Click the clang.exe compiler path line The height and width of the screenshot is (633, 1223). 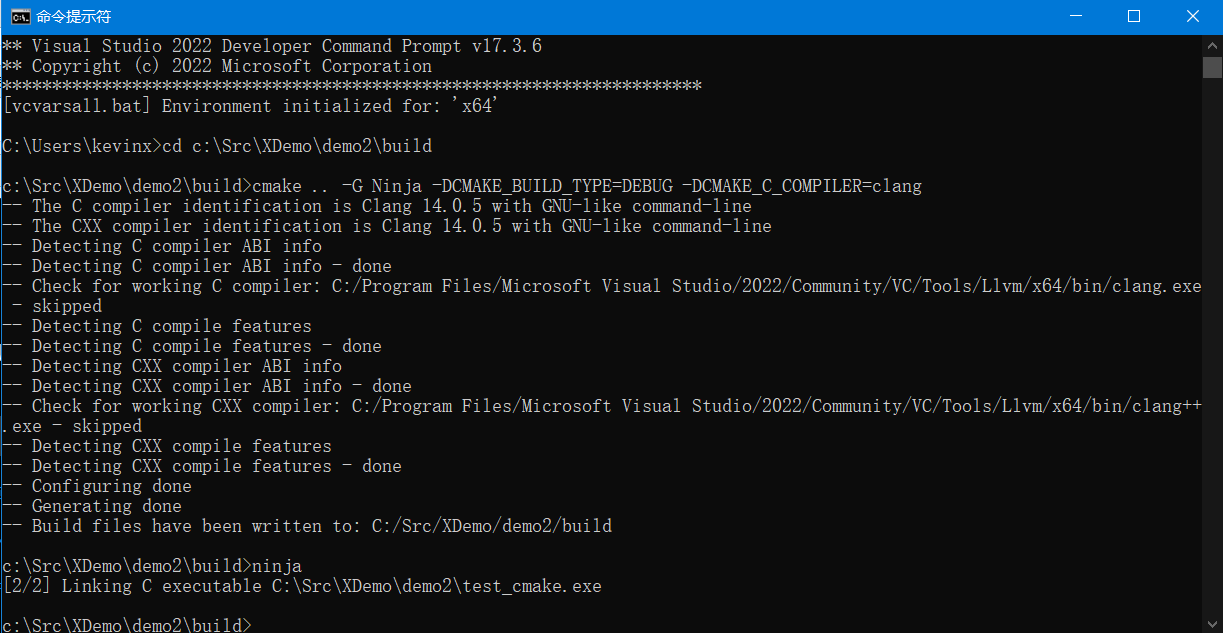[x=602, y=286]
